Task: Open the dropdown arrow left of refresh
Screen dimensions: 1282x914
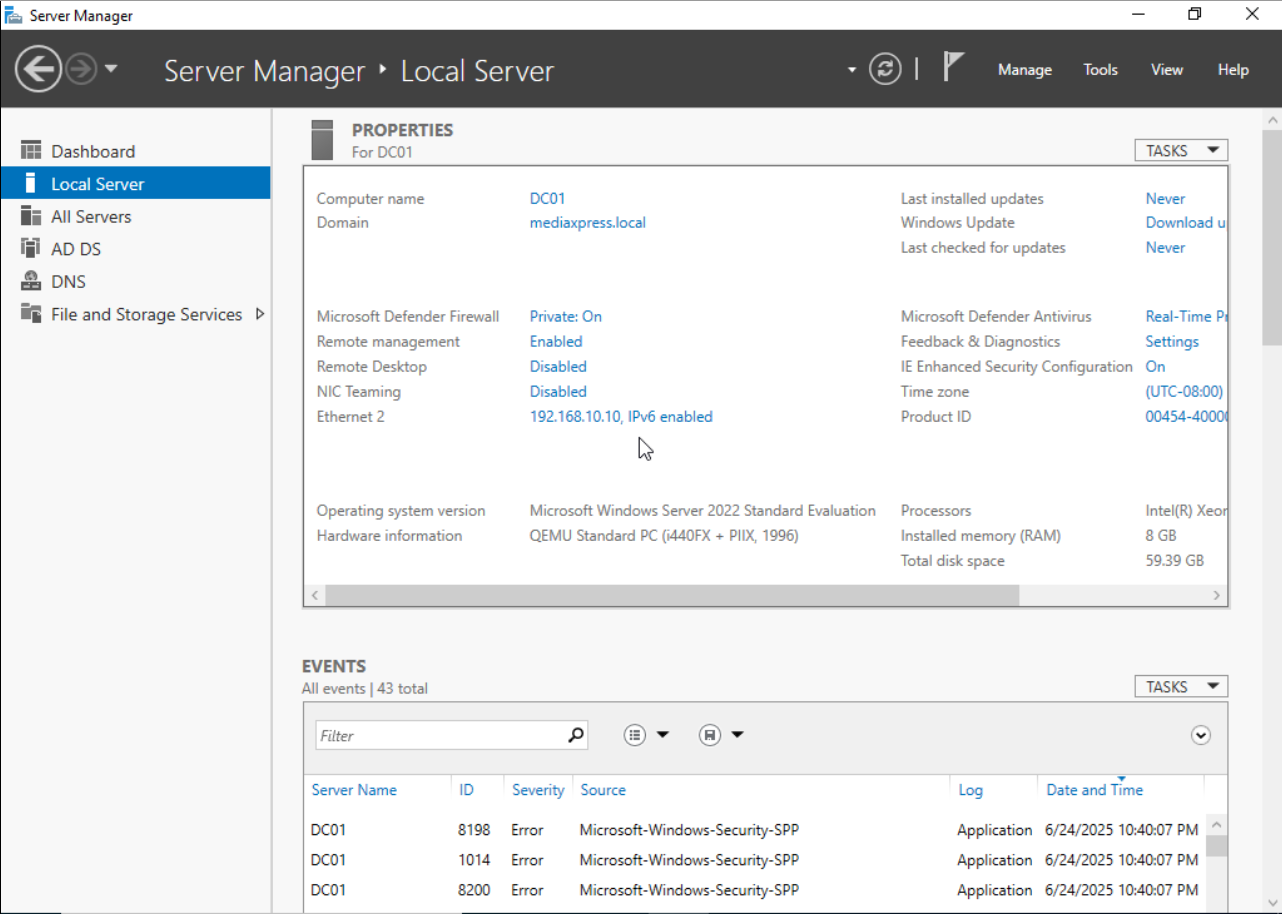Action: pyautogui.click(x=852, y=70)
